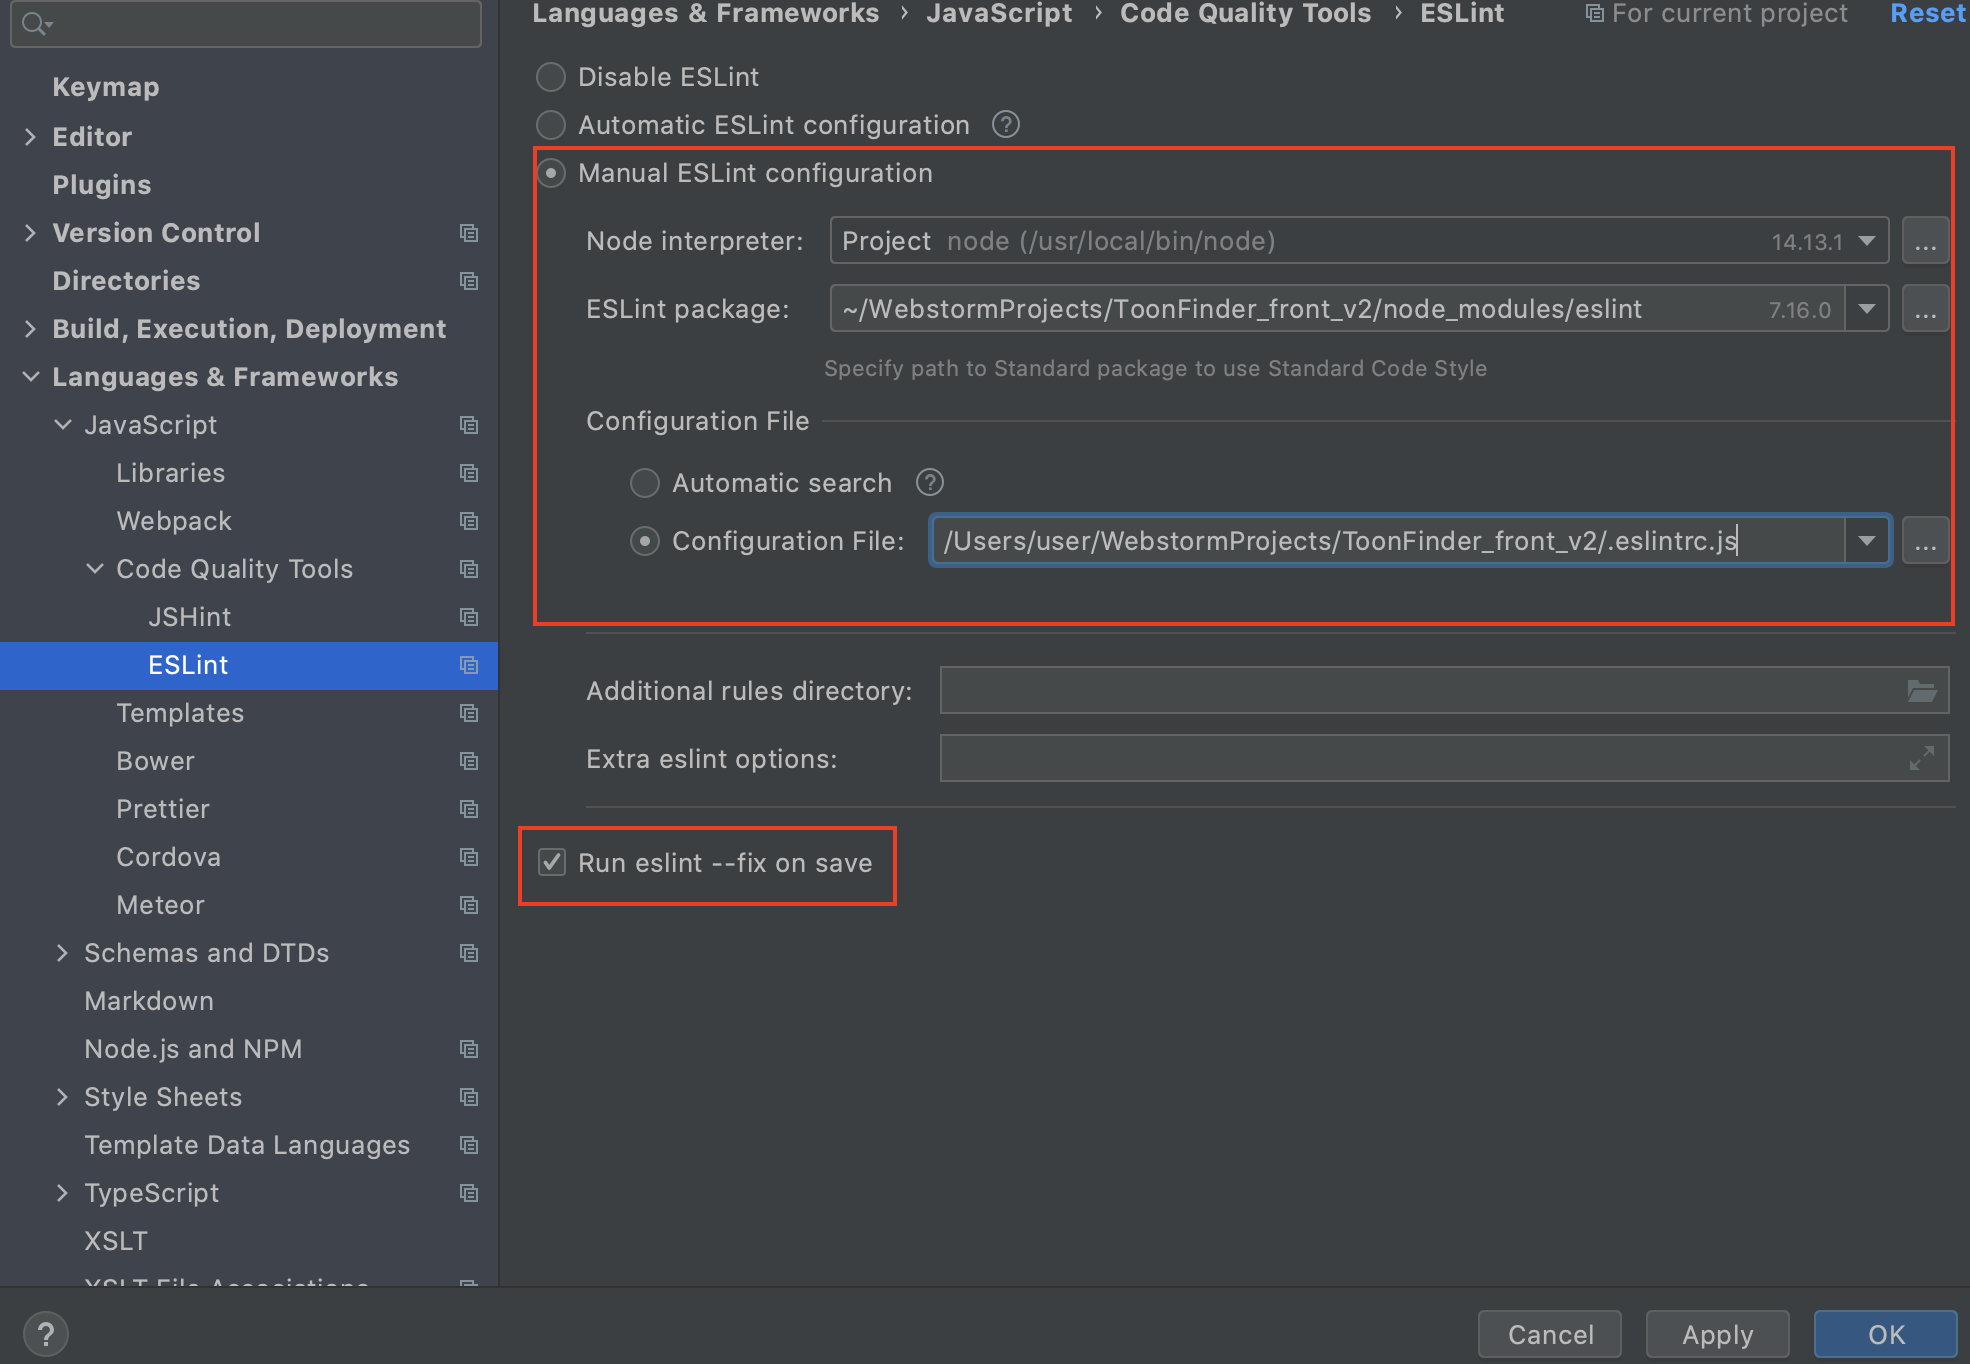Click the help question mark button at bottom left
The image size is (1970, 1364).
[x=45, y=1334]
